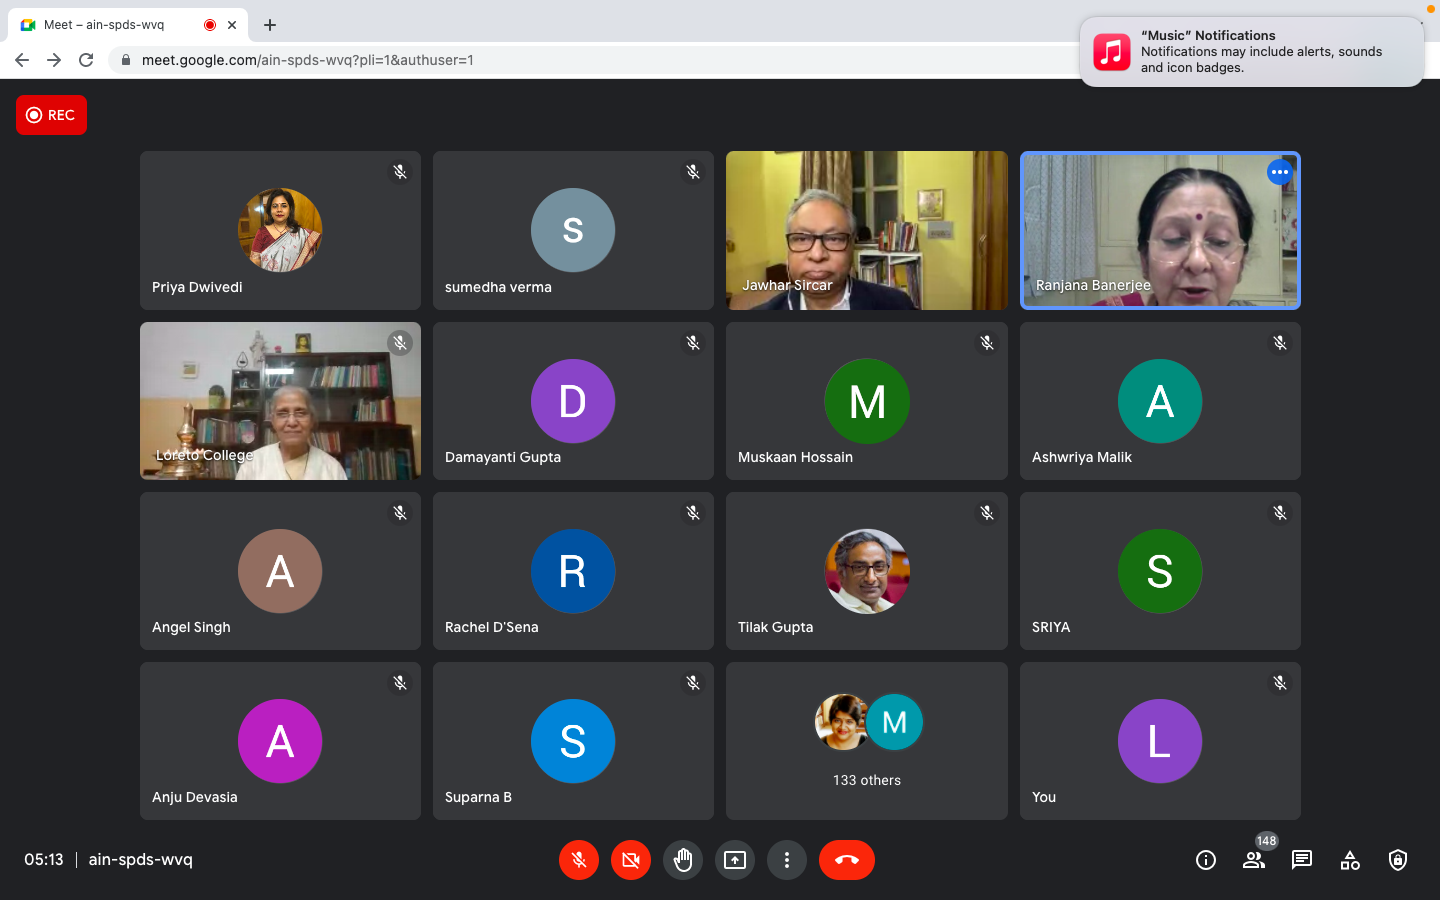Click the address bar URL
This screenshot has width=1440, height=900.
click(308, 60)
